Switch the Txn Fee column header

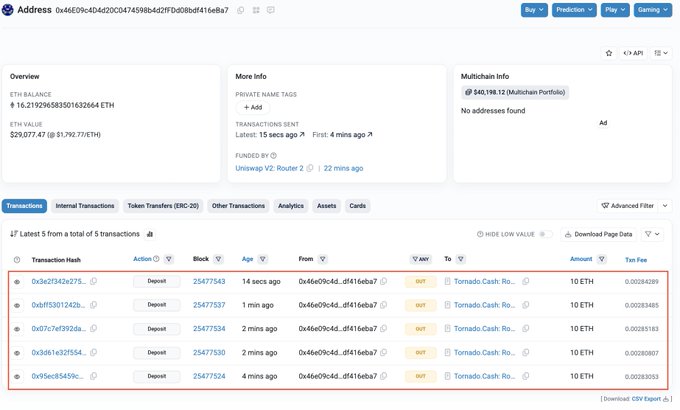[636, 260]
